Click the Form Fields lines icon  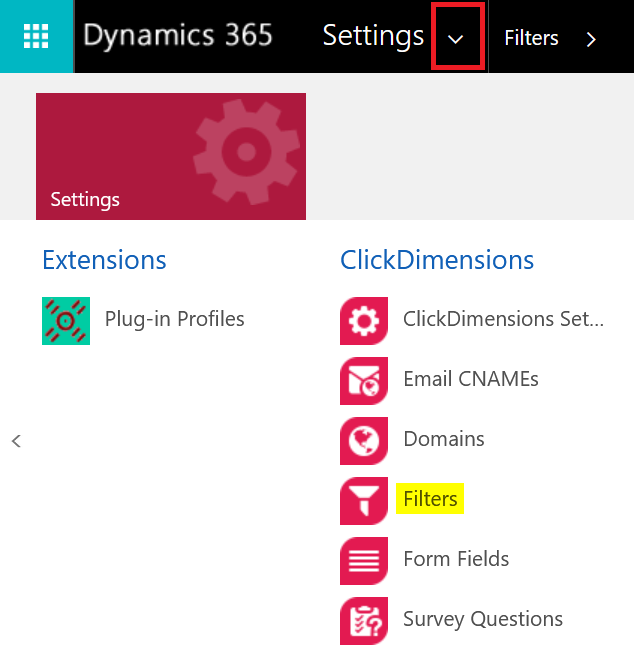pos(364,561)
